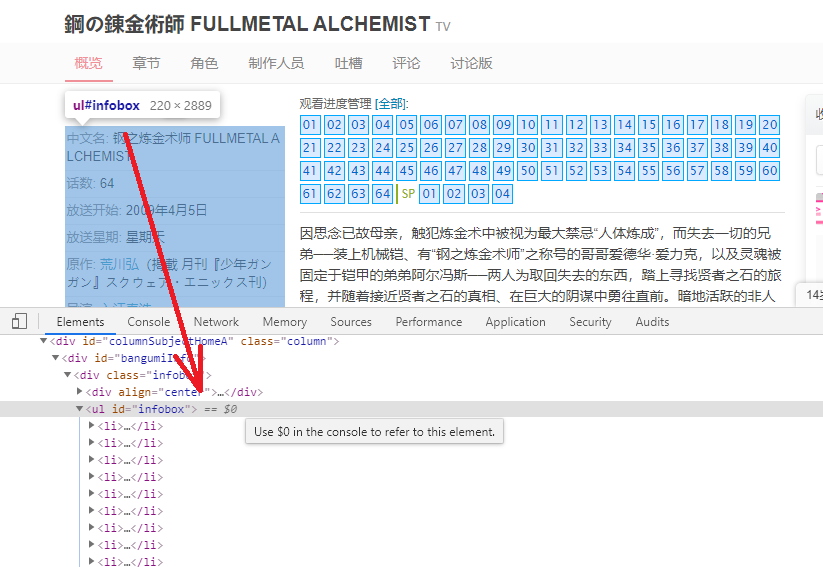Open the 吐槽 page tab

(349, 64)
